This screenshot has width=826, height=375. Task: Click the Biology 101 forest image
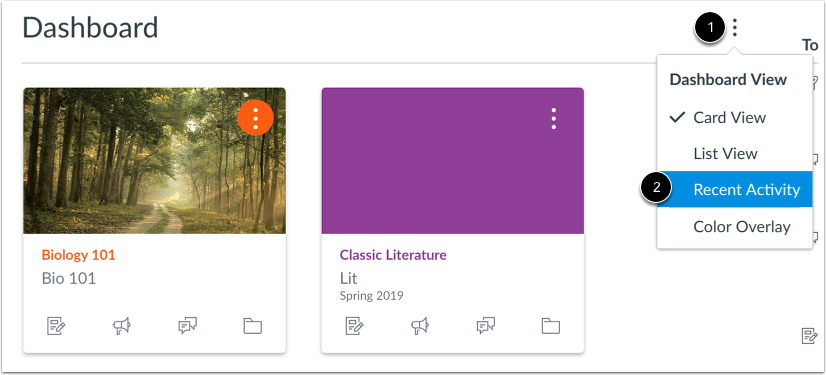pyautogui.click(x=154, y=161)
